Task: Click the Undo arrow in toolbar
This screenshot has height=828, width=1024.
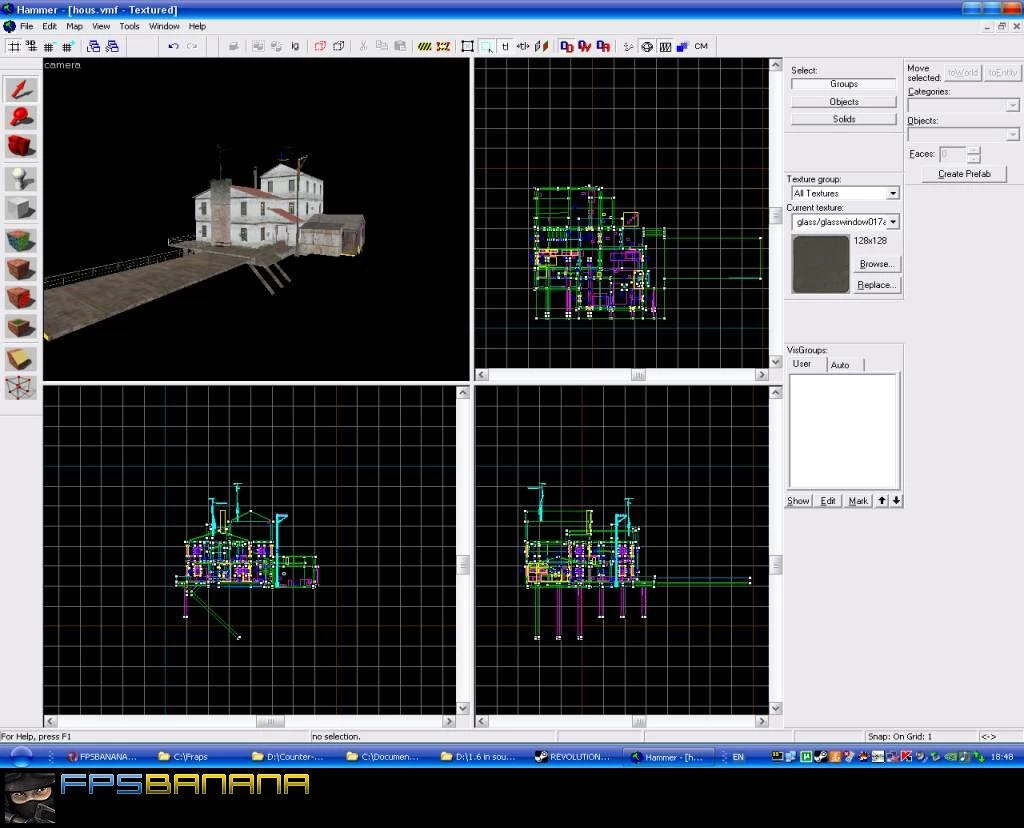Action: (173, 46)
